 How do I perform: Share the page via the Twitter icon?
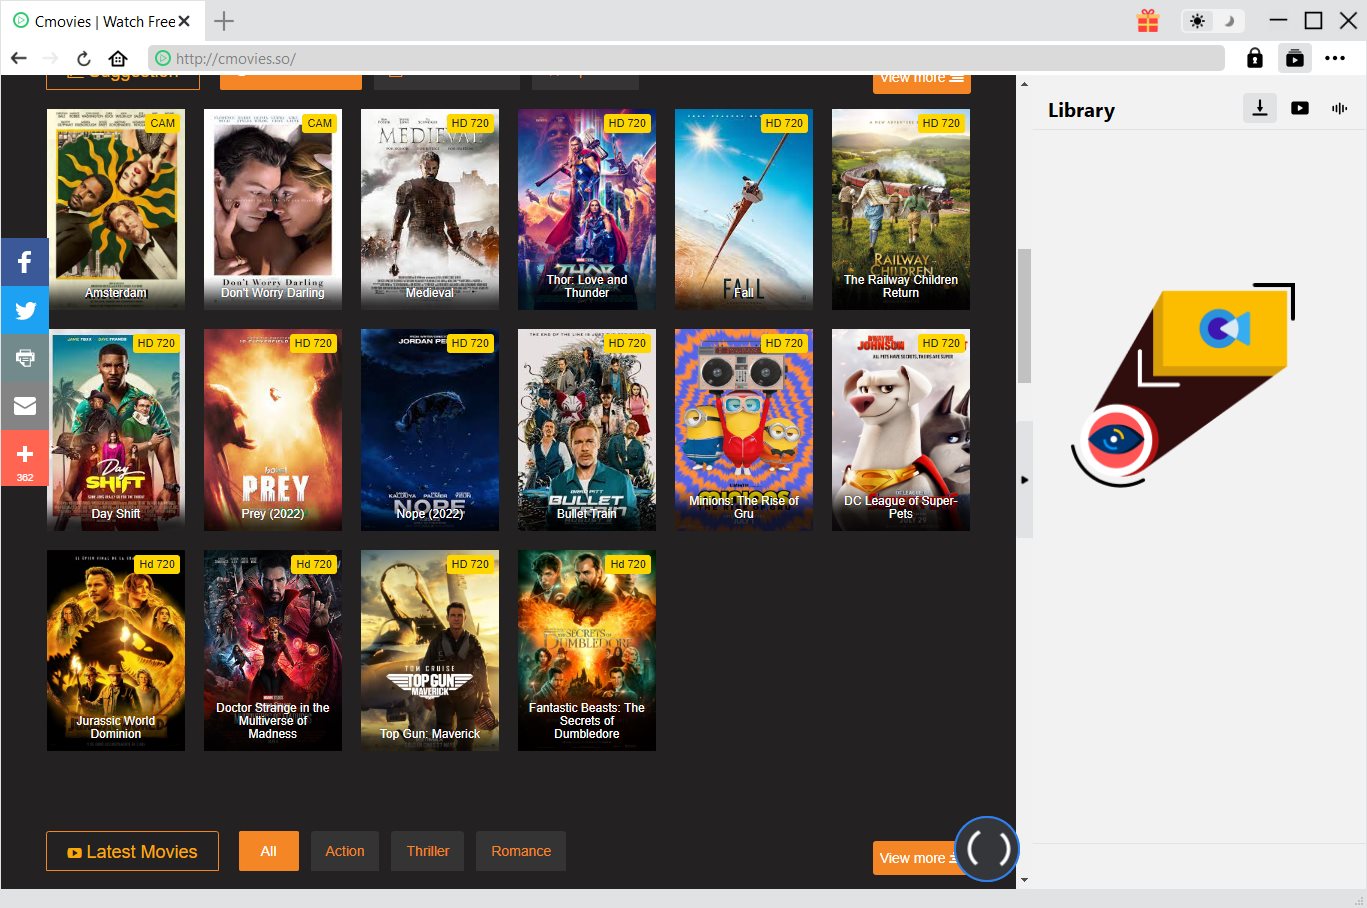[24, 310]
